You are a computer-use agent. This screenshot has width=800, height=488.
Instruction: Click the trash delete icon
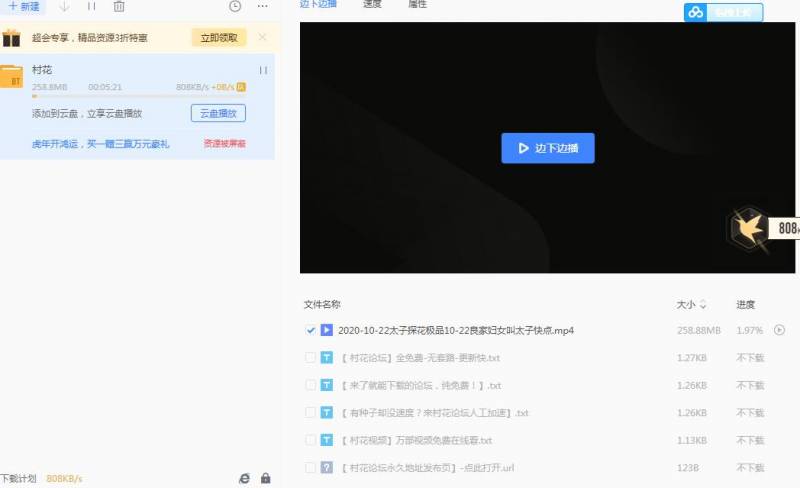point(119,6)
